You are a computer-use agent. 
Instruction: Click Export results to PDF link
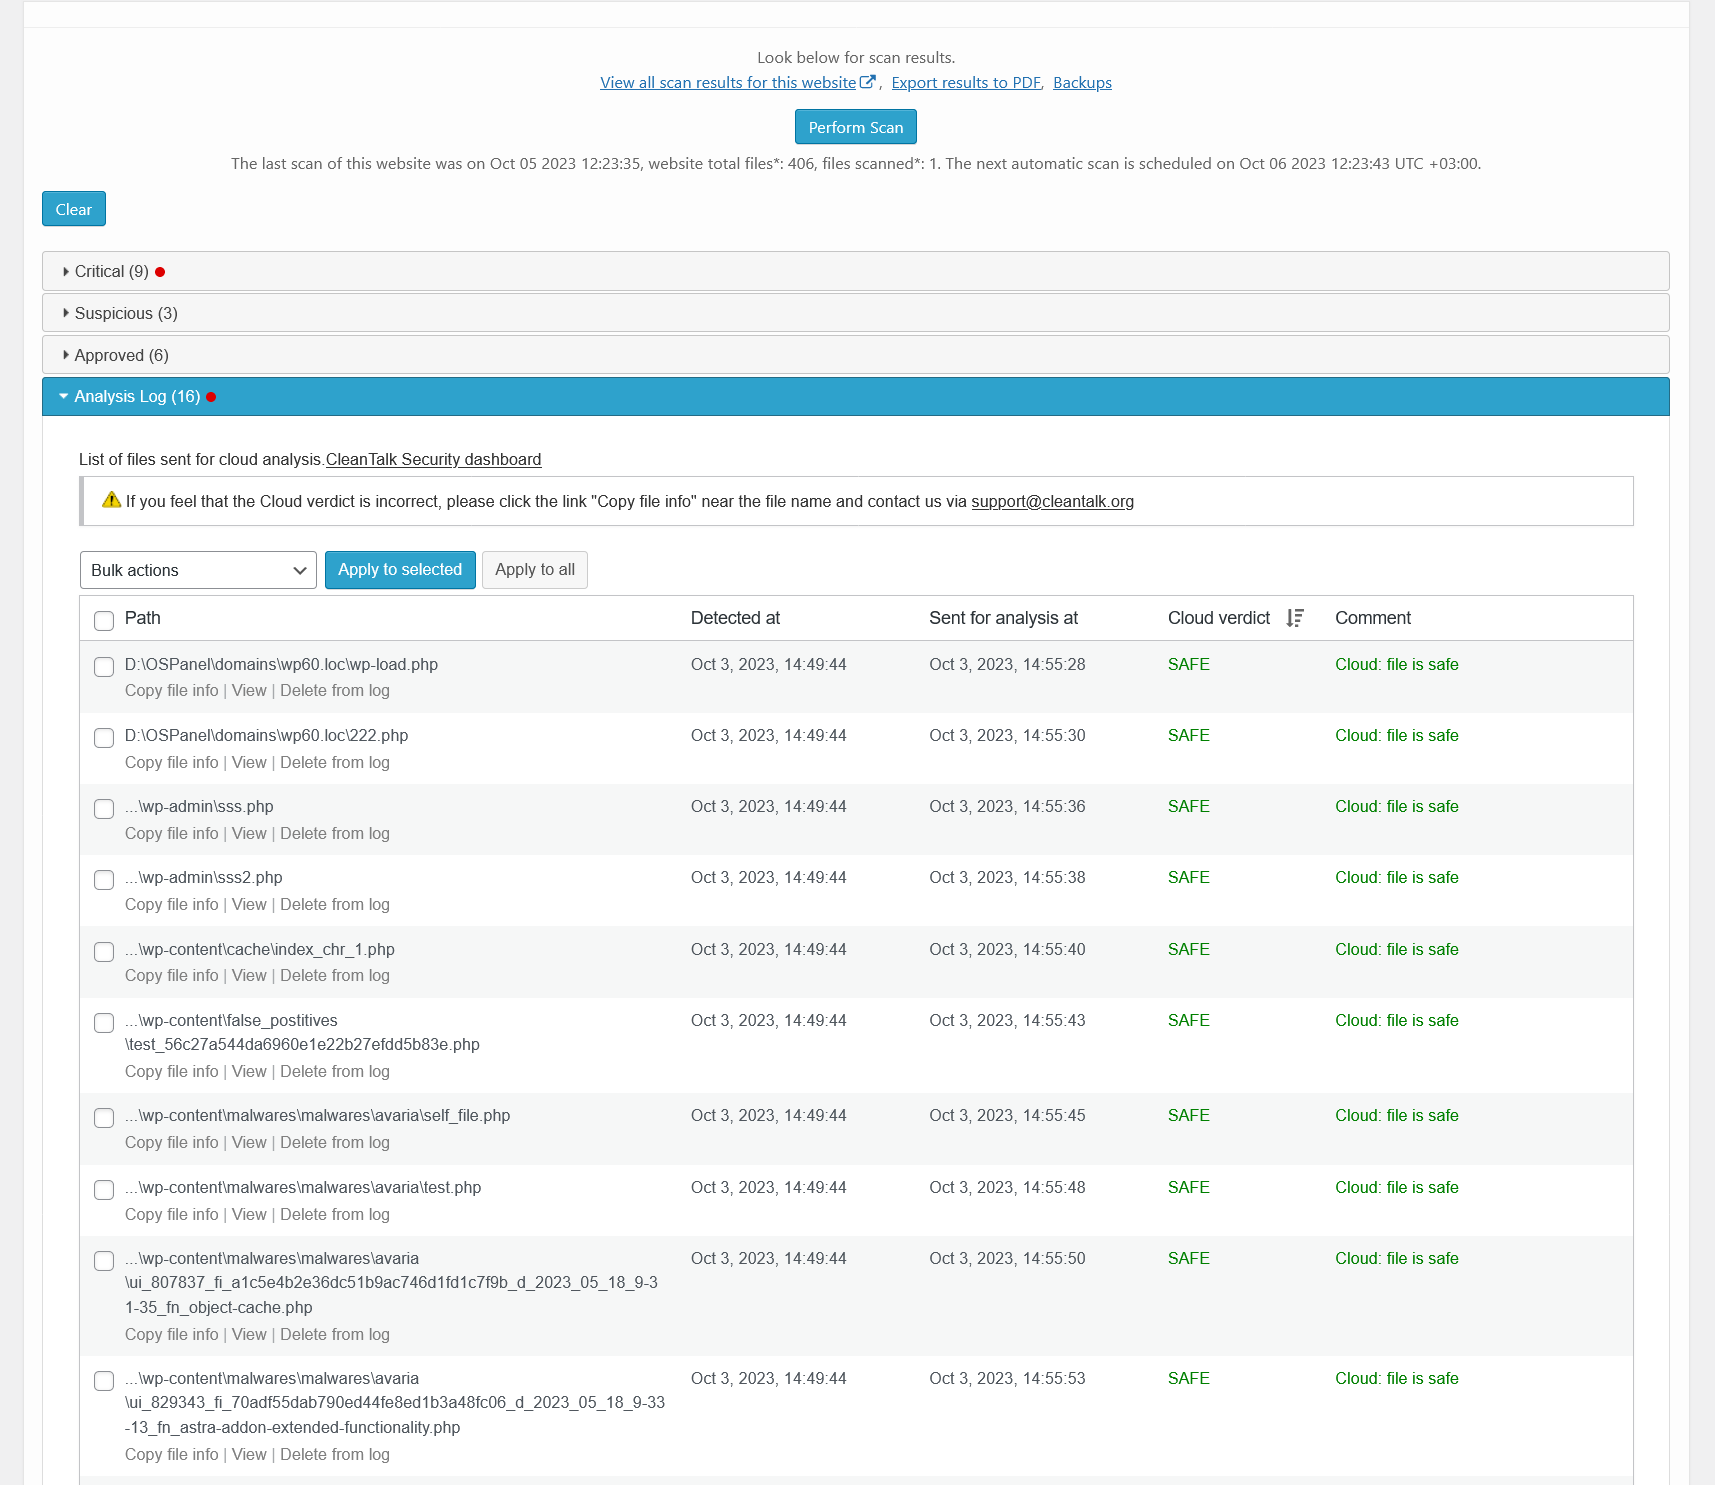pos(966,82)
